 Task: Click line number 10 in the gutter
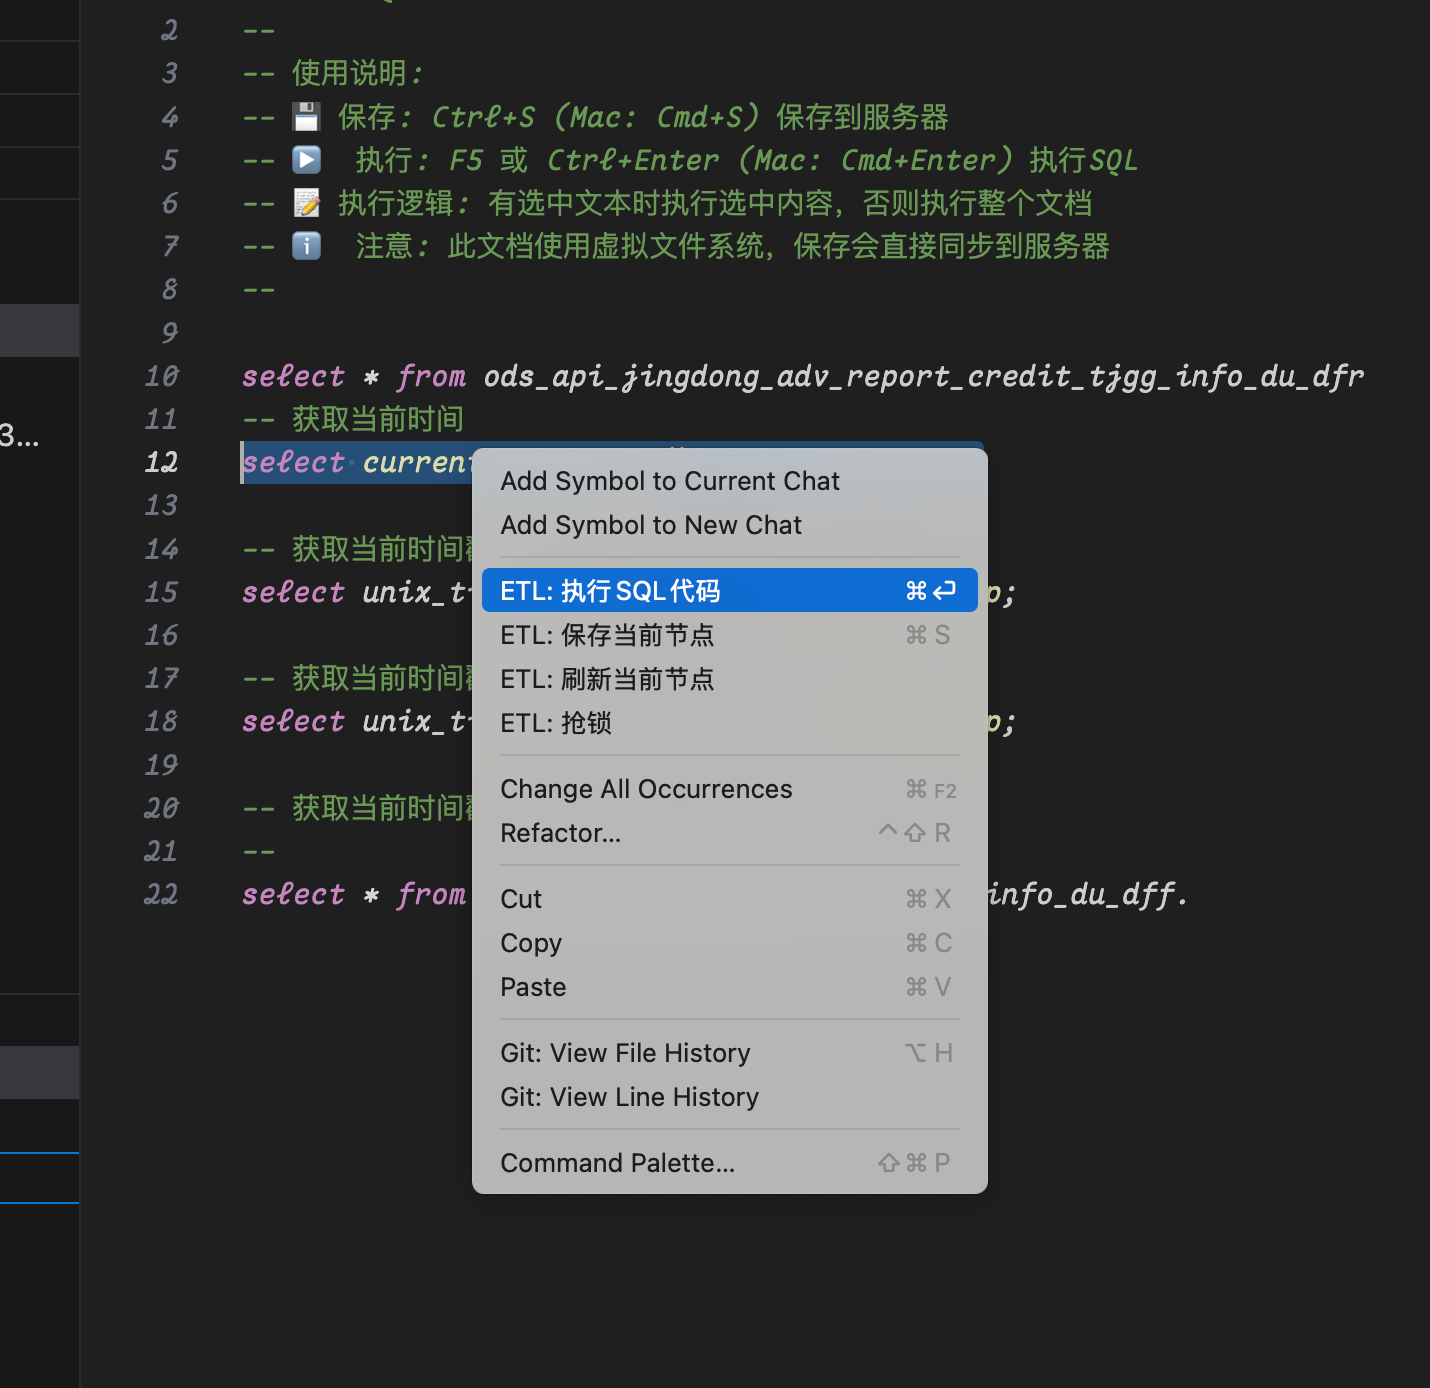pos(162,376)
